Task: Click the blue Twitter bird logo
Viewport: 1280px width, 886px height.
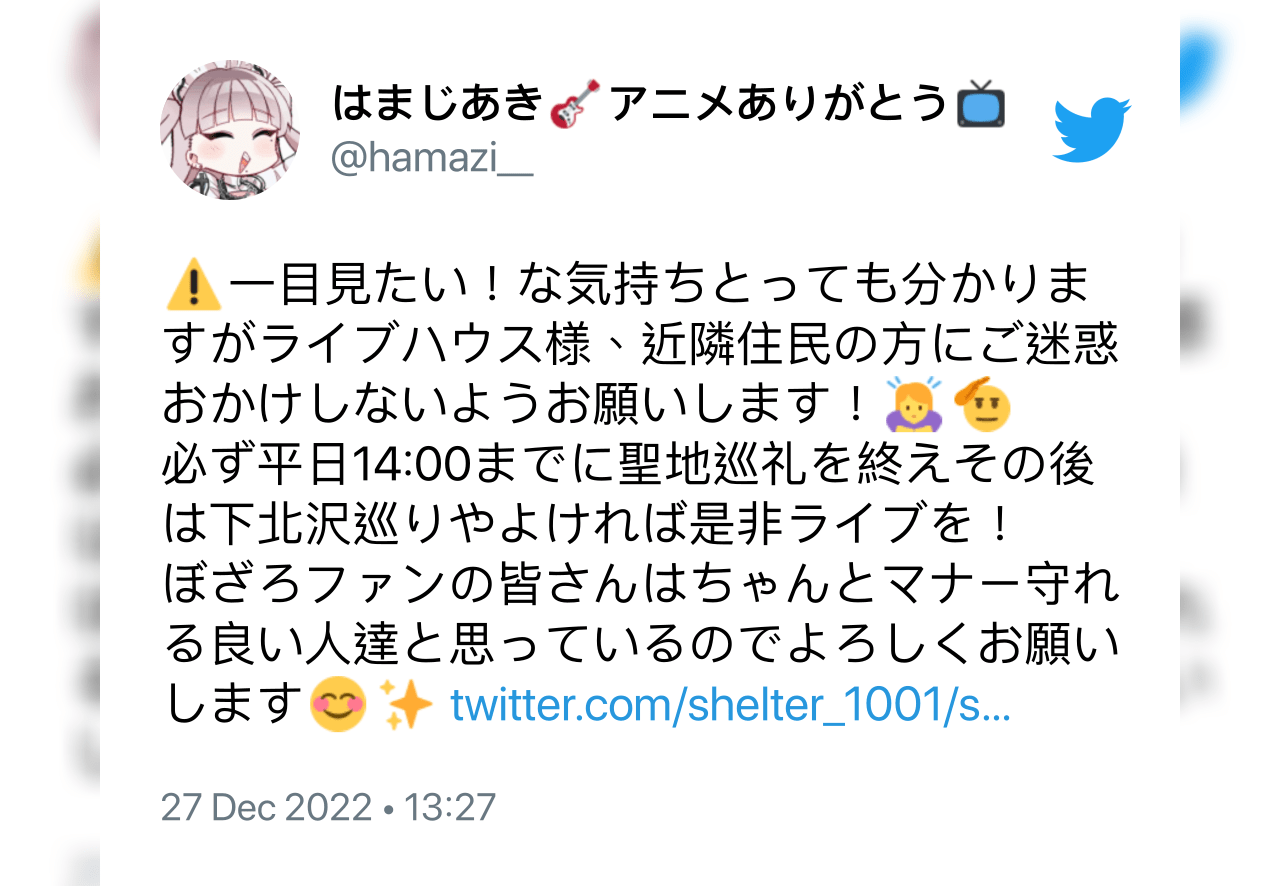Action: click(x=1092, y=130)
